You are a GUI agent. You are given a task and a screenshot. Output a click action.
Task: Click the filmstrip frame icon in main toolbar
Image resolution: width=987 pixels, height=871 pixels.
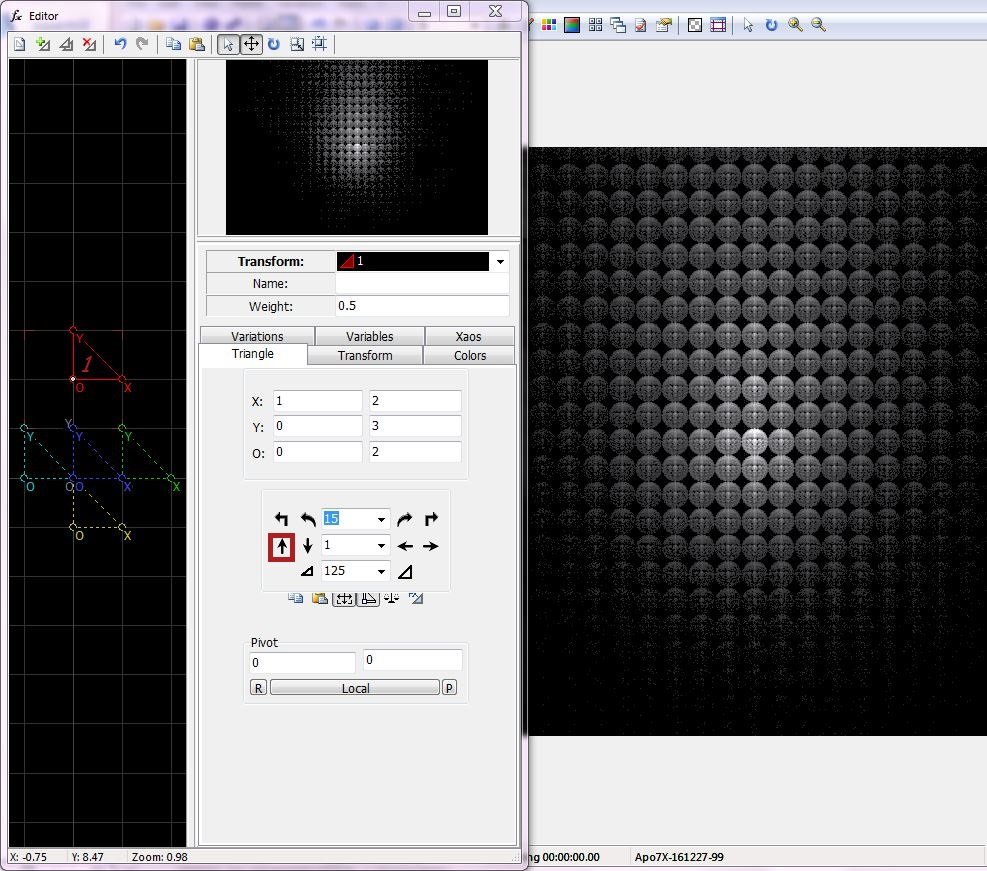(x=718, y=25)
